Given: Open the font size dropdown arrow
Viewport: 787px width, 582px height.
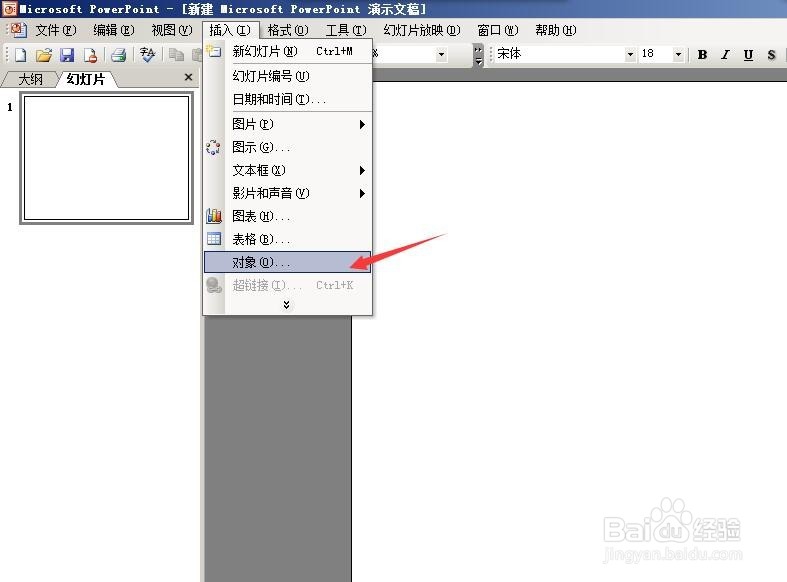Looking at the screenshot, I should pyautogui.click(x=678, y=55).
